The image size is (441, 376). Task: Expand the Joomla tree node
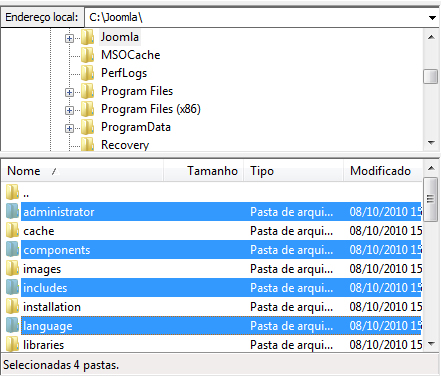69,39
